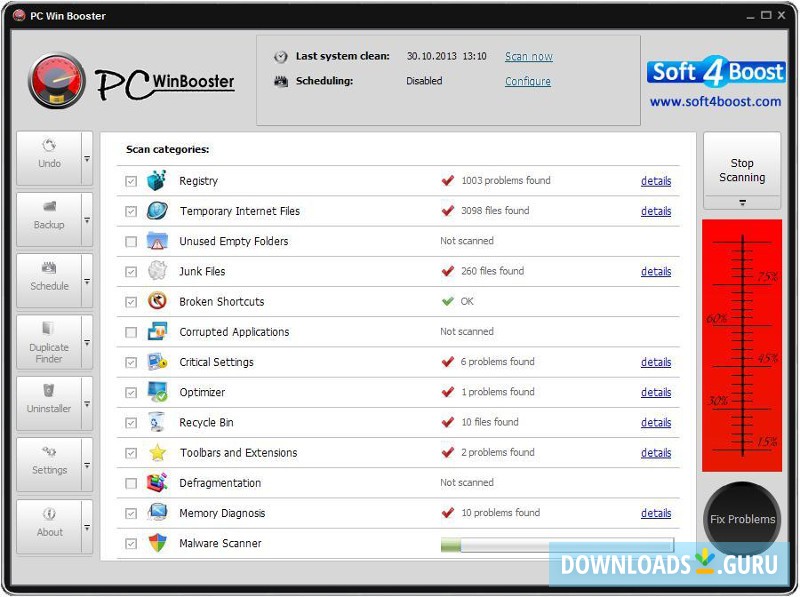This screenshot has width=800, height=597.
Task: Click the Malware Scanner shield icon
Action: pyautogui.click(x=157, y=543)
